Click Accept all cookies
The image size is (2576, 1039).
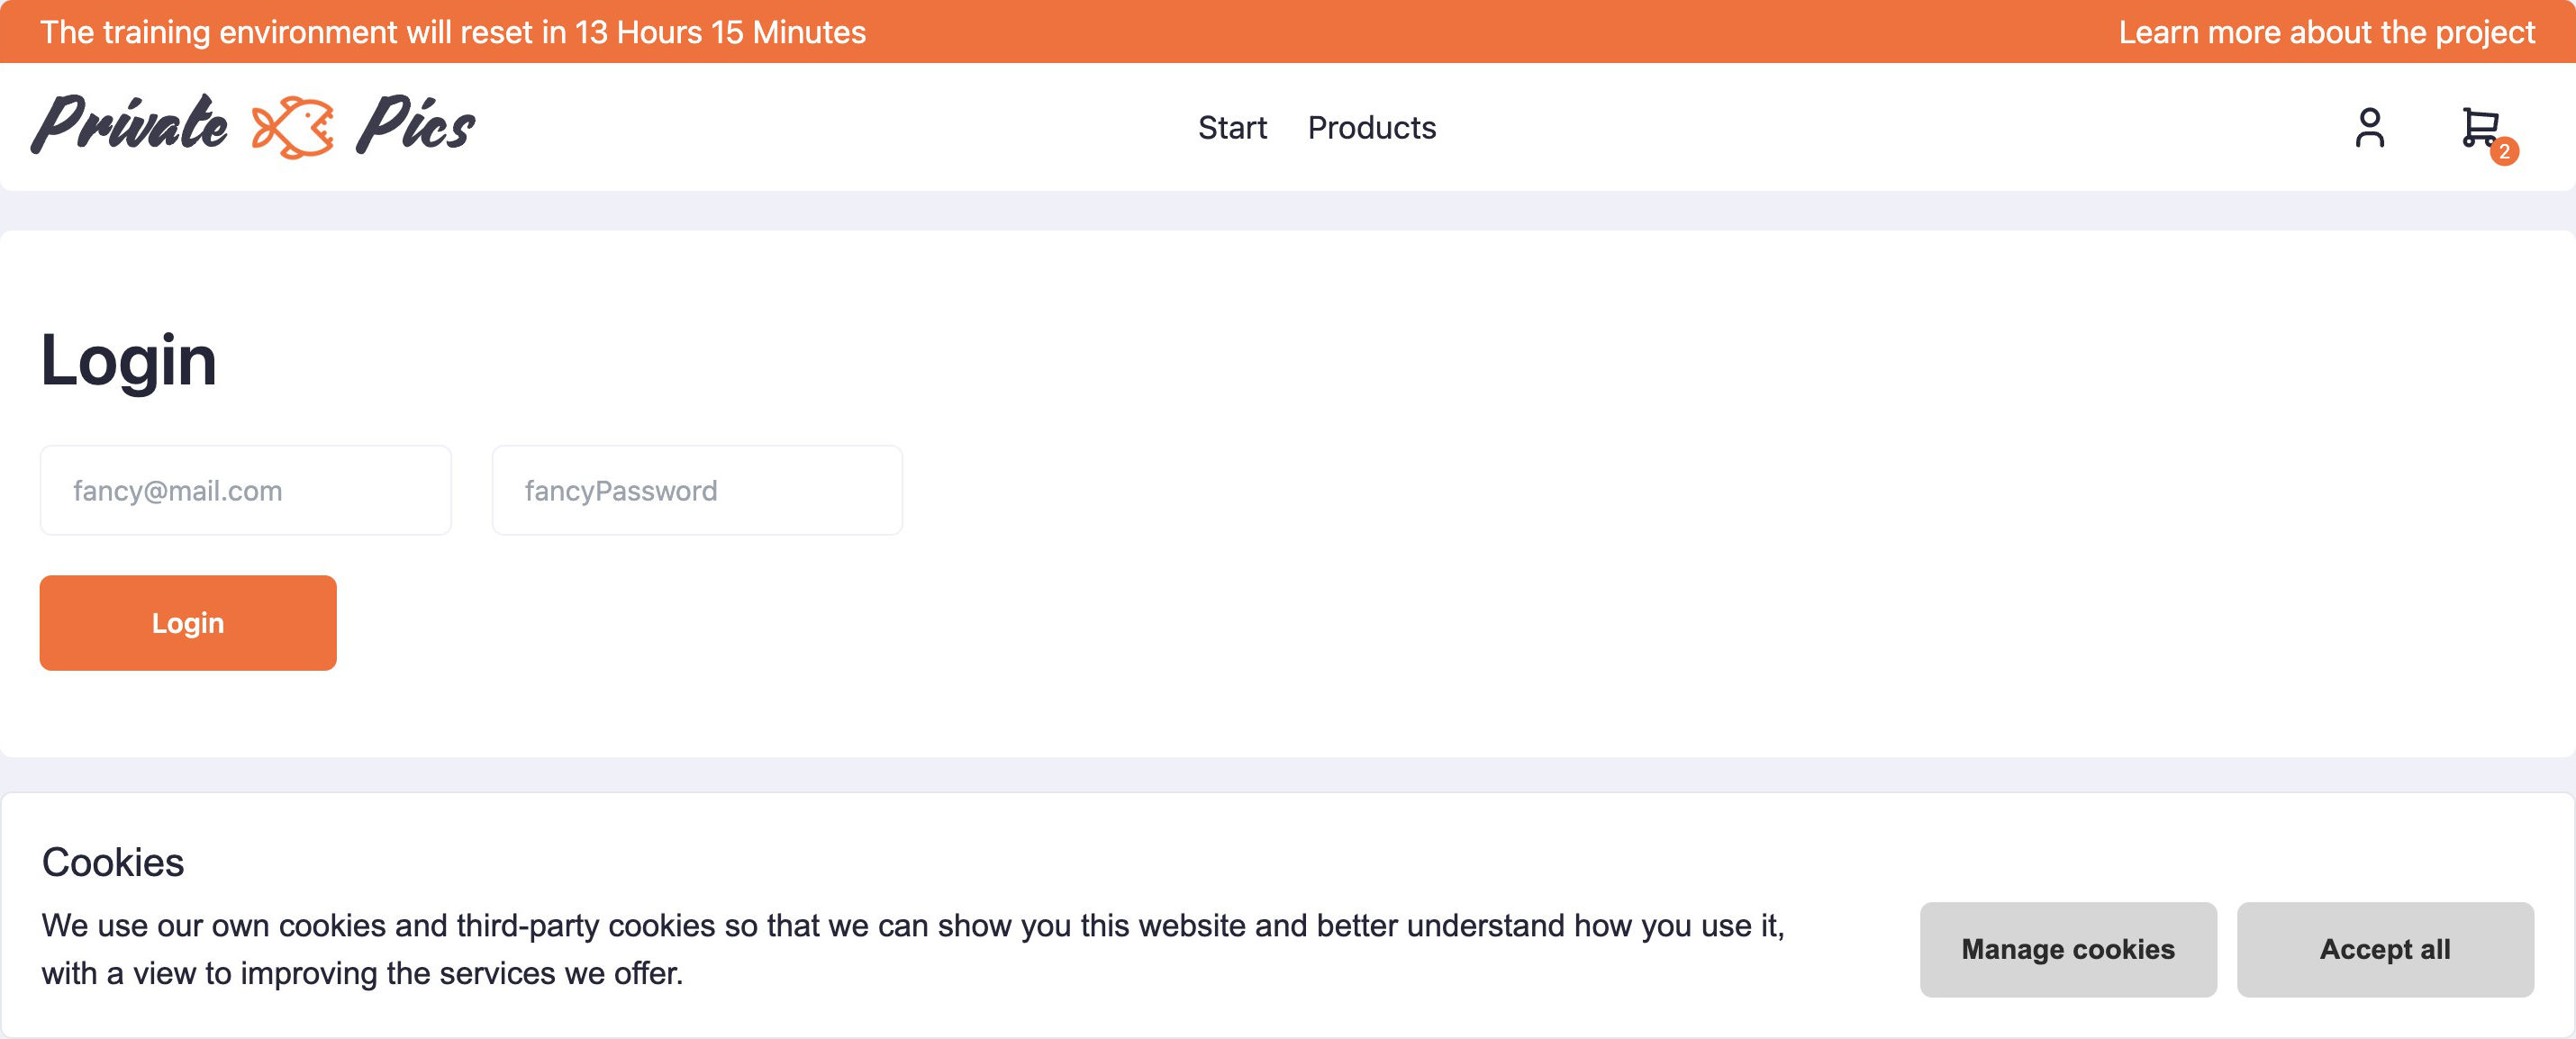coord(2385,949)
